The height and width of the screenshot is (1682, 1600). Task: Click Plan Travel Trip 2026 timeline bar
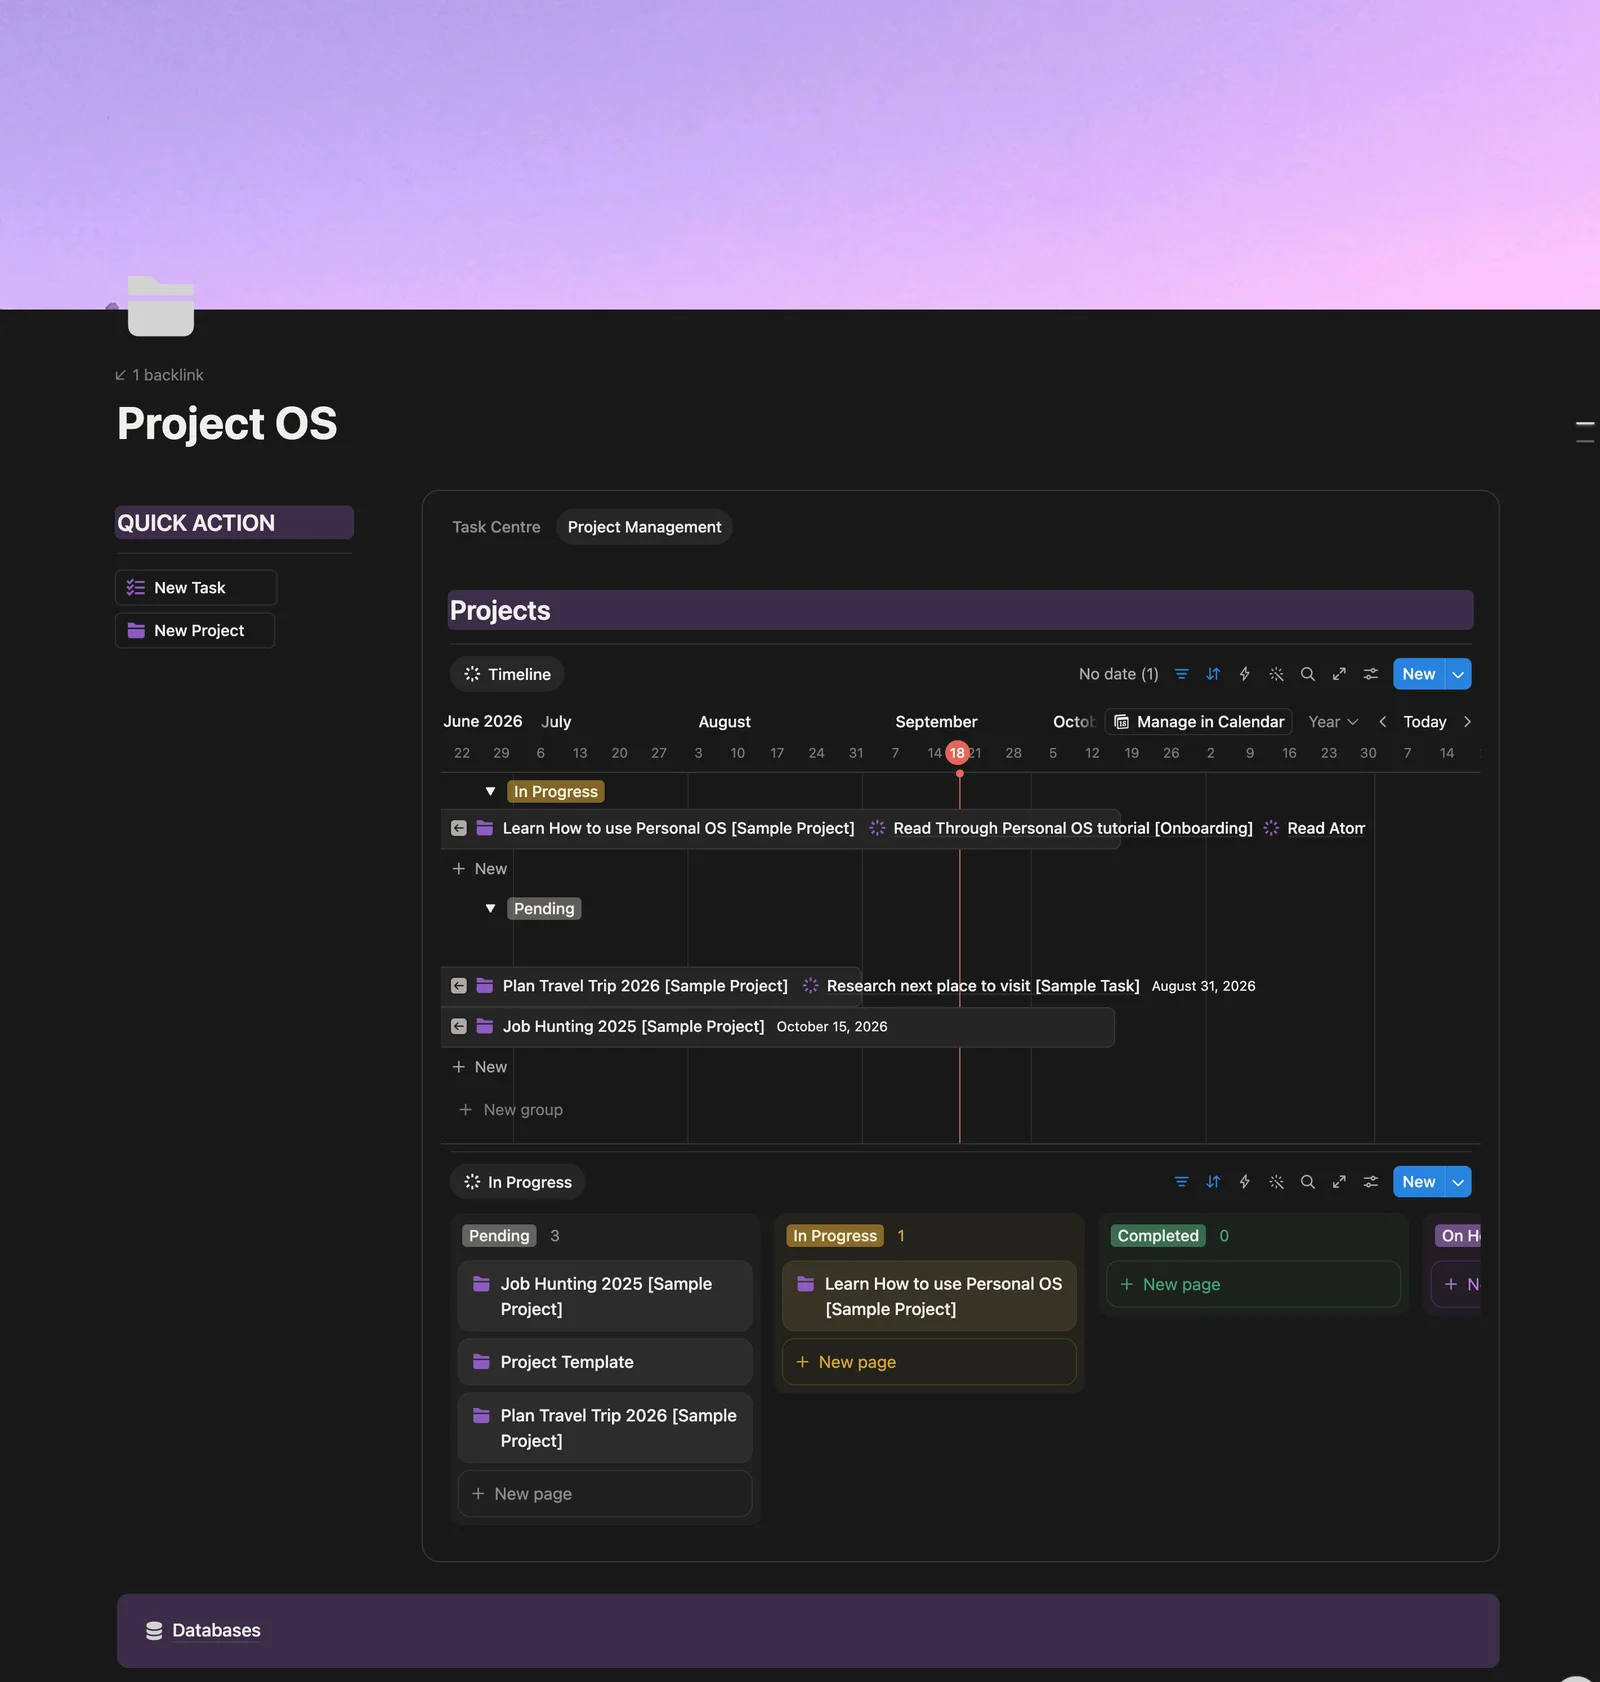pos(651,986)
